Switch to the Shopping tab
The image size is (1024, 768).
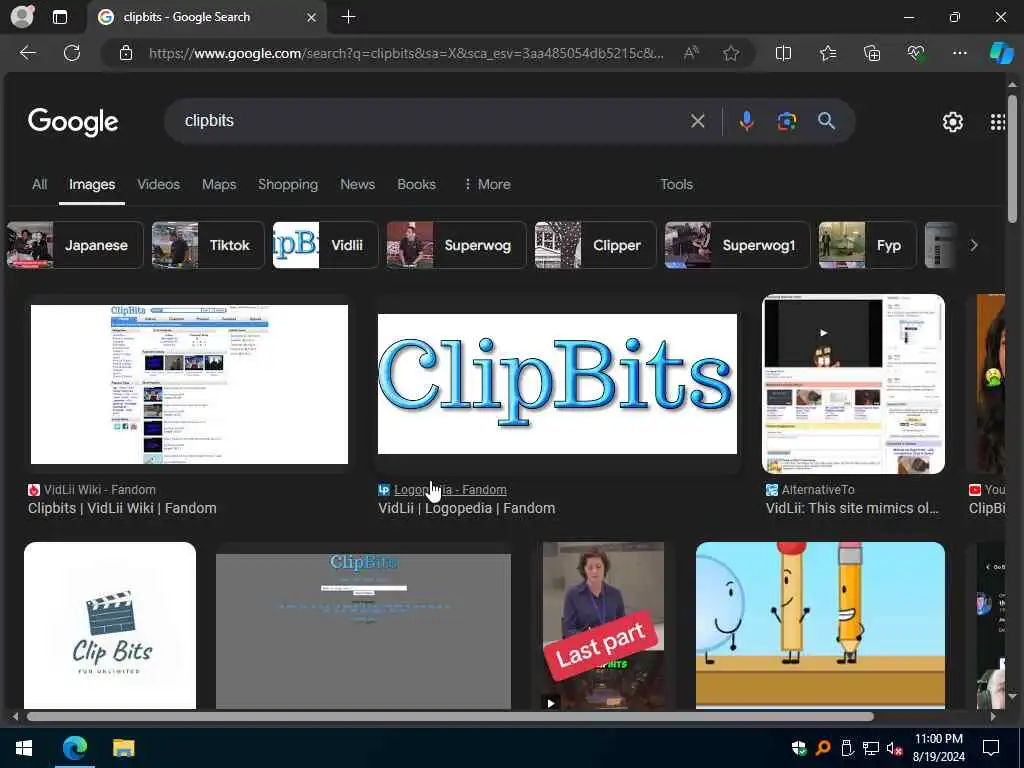[x=288, y=185]
